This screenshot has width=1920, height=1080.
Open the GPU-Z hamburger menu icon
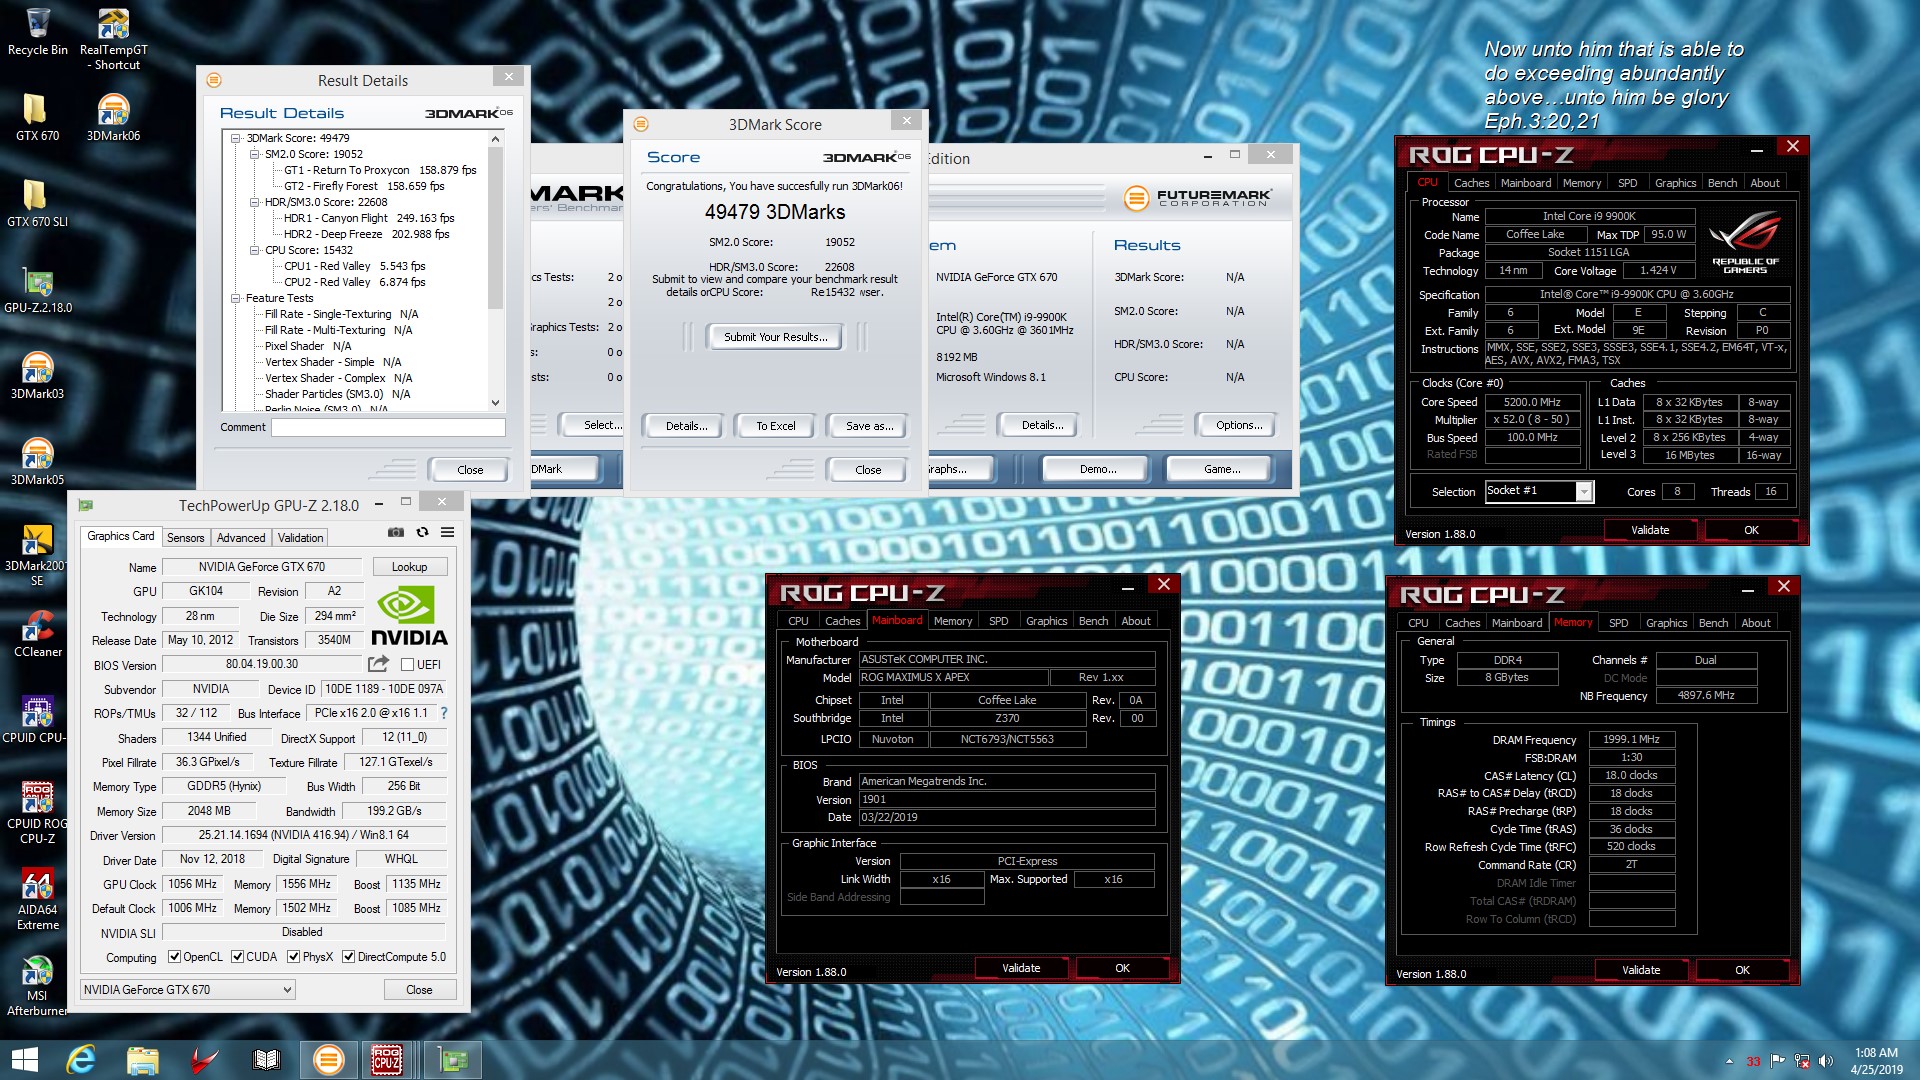(x=448, y=532)
